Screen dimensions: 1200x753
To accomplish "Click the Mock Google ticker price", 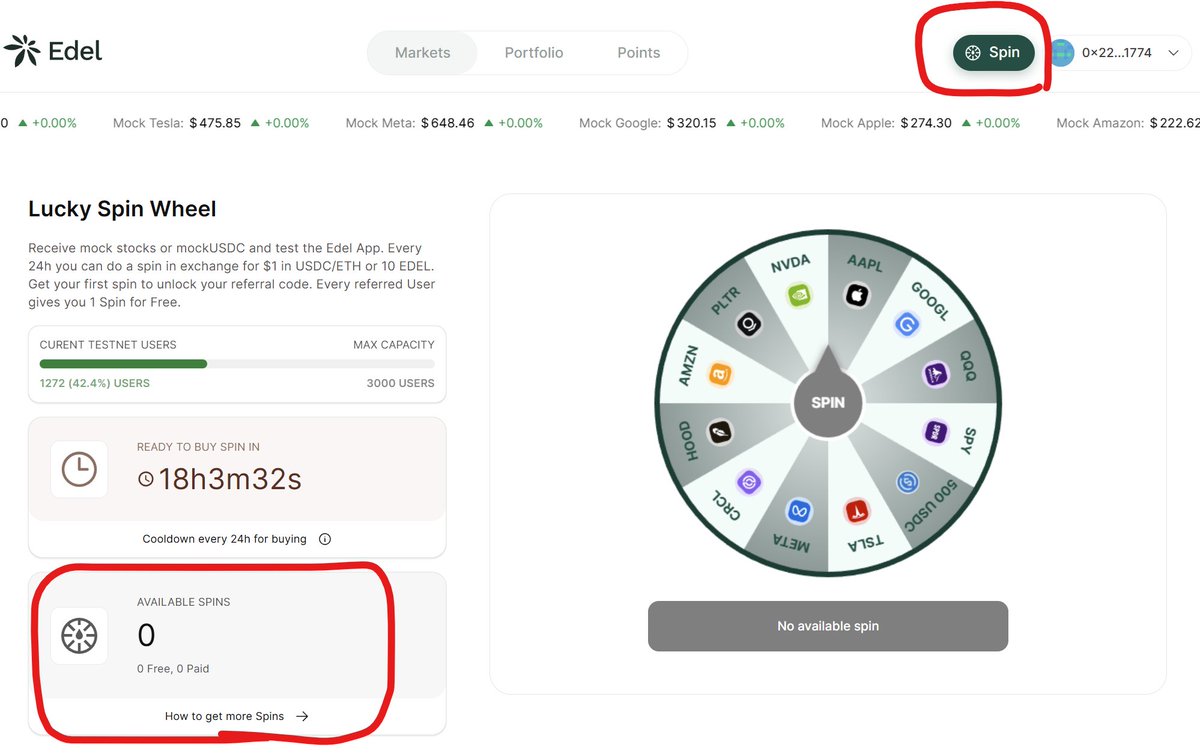I will (692, 123).
